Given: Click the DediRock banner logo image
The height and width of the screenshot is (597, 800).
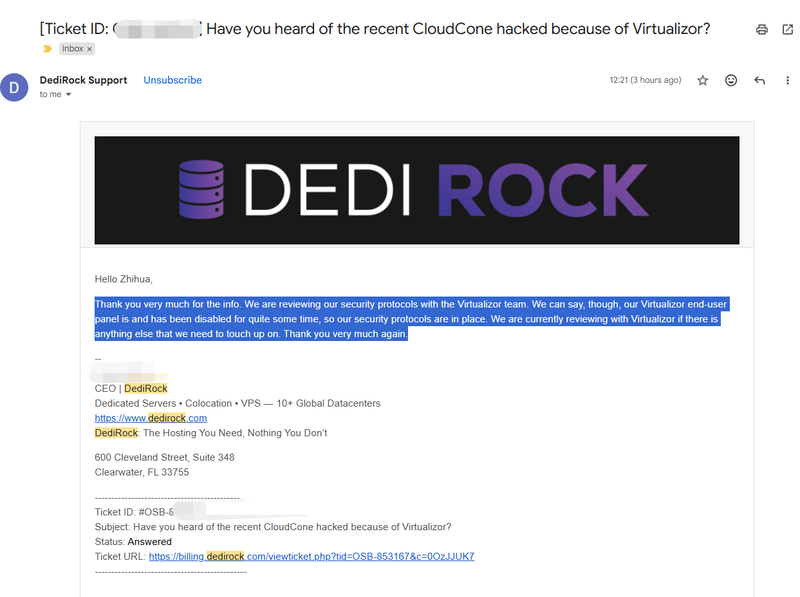Looking at the screenshot, I should click(416, 190).
